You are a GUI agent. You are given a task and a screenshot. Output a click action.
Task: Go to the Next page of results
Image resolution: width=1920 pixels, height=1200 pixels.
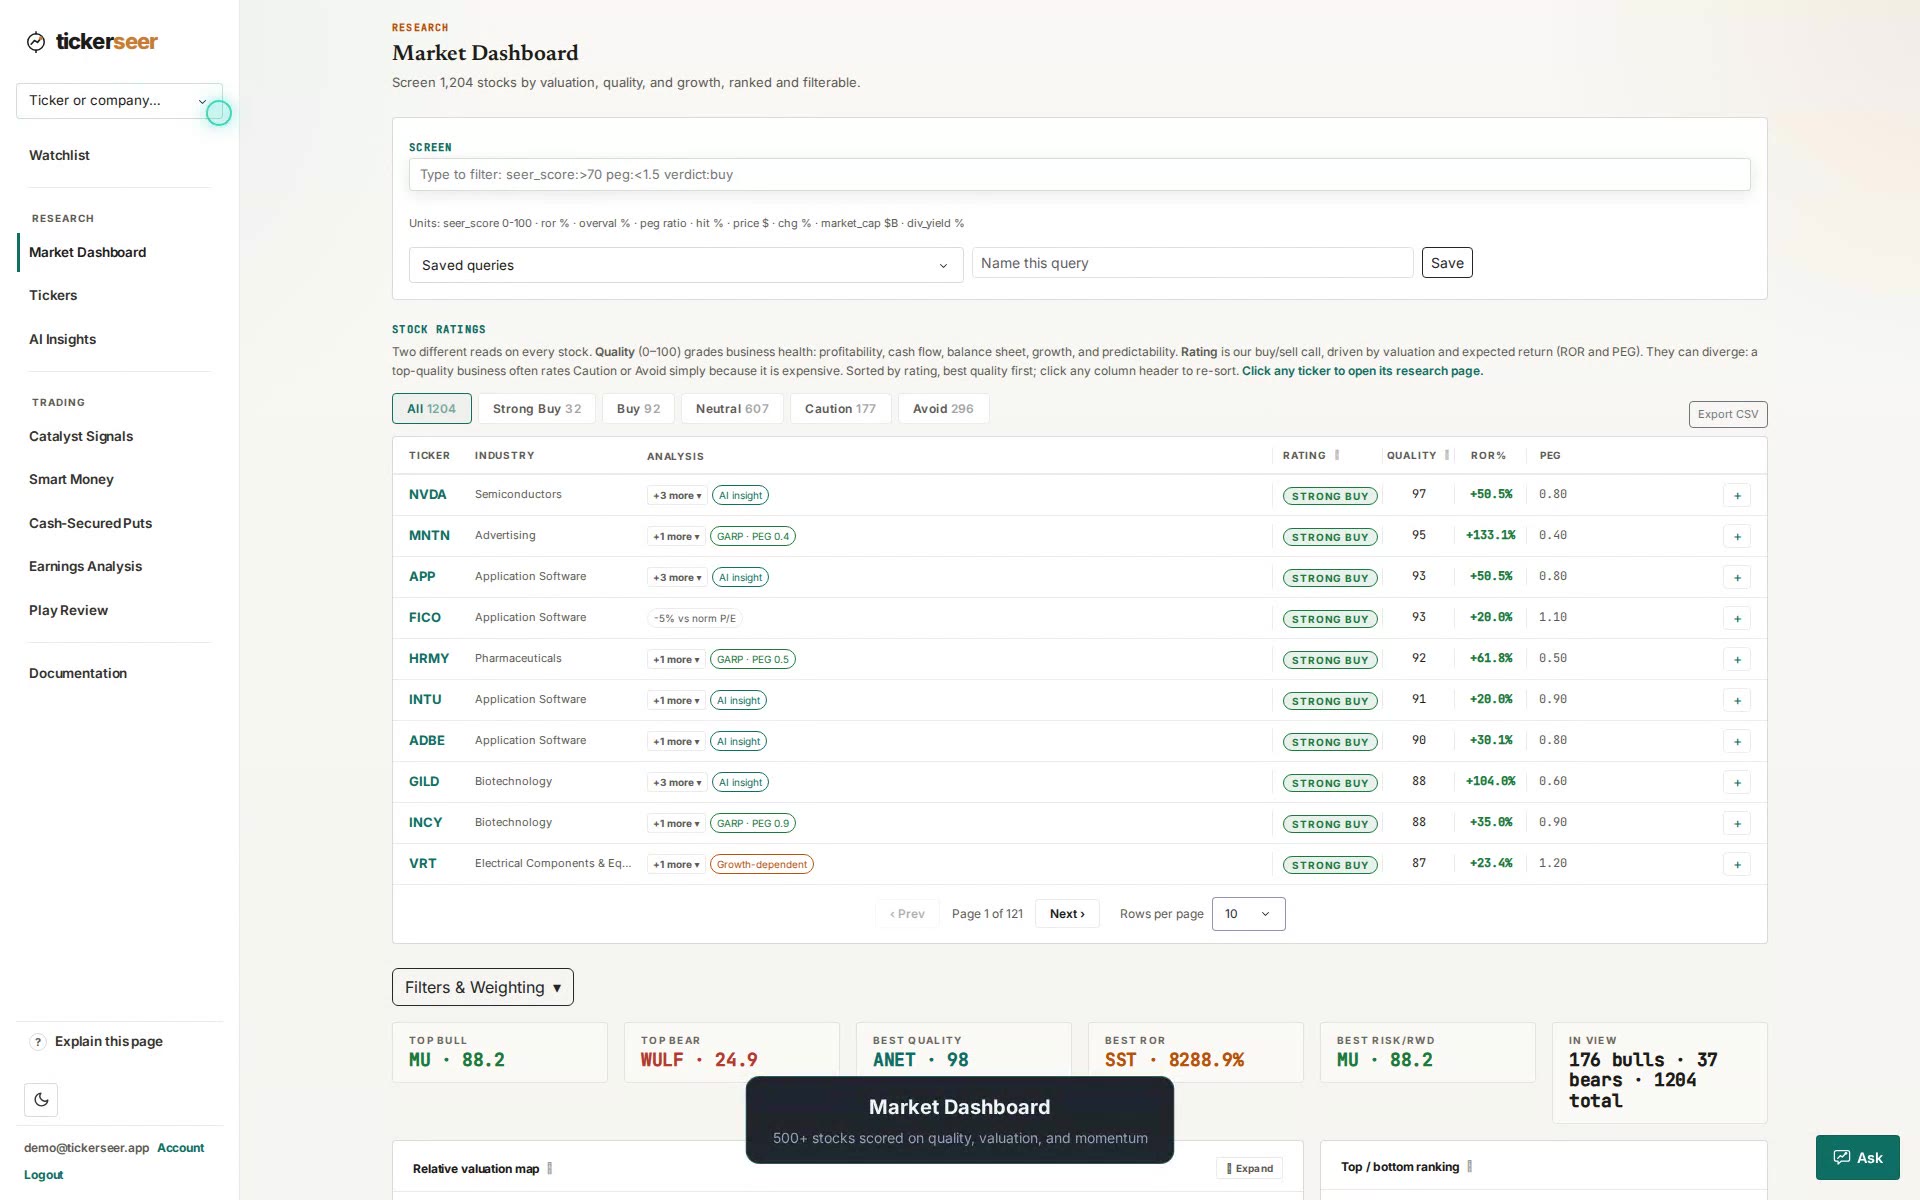1067,914
